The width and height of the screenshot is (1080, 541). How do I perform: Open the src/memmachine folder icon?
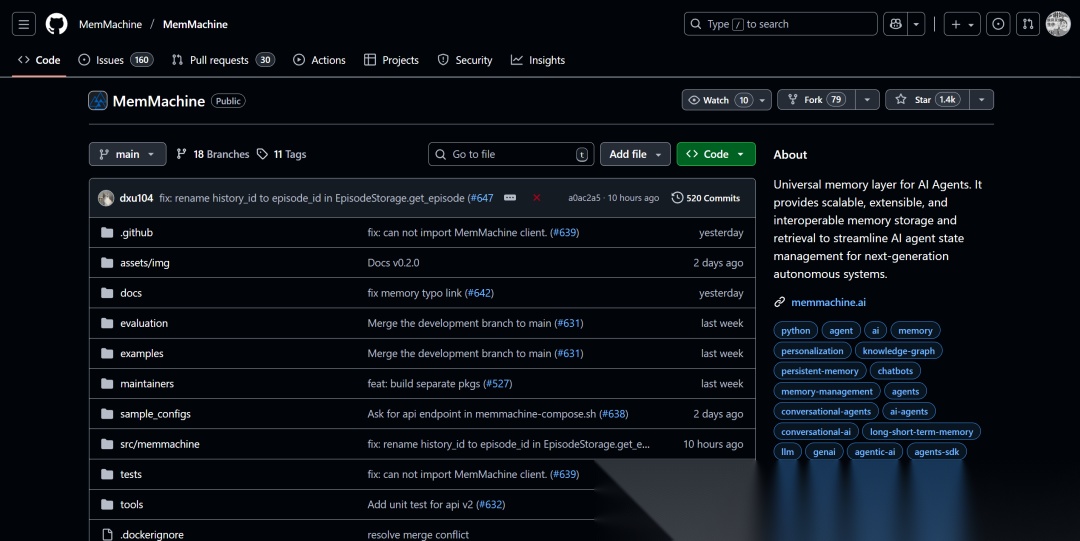(x=107, y=445)
